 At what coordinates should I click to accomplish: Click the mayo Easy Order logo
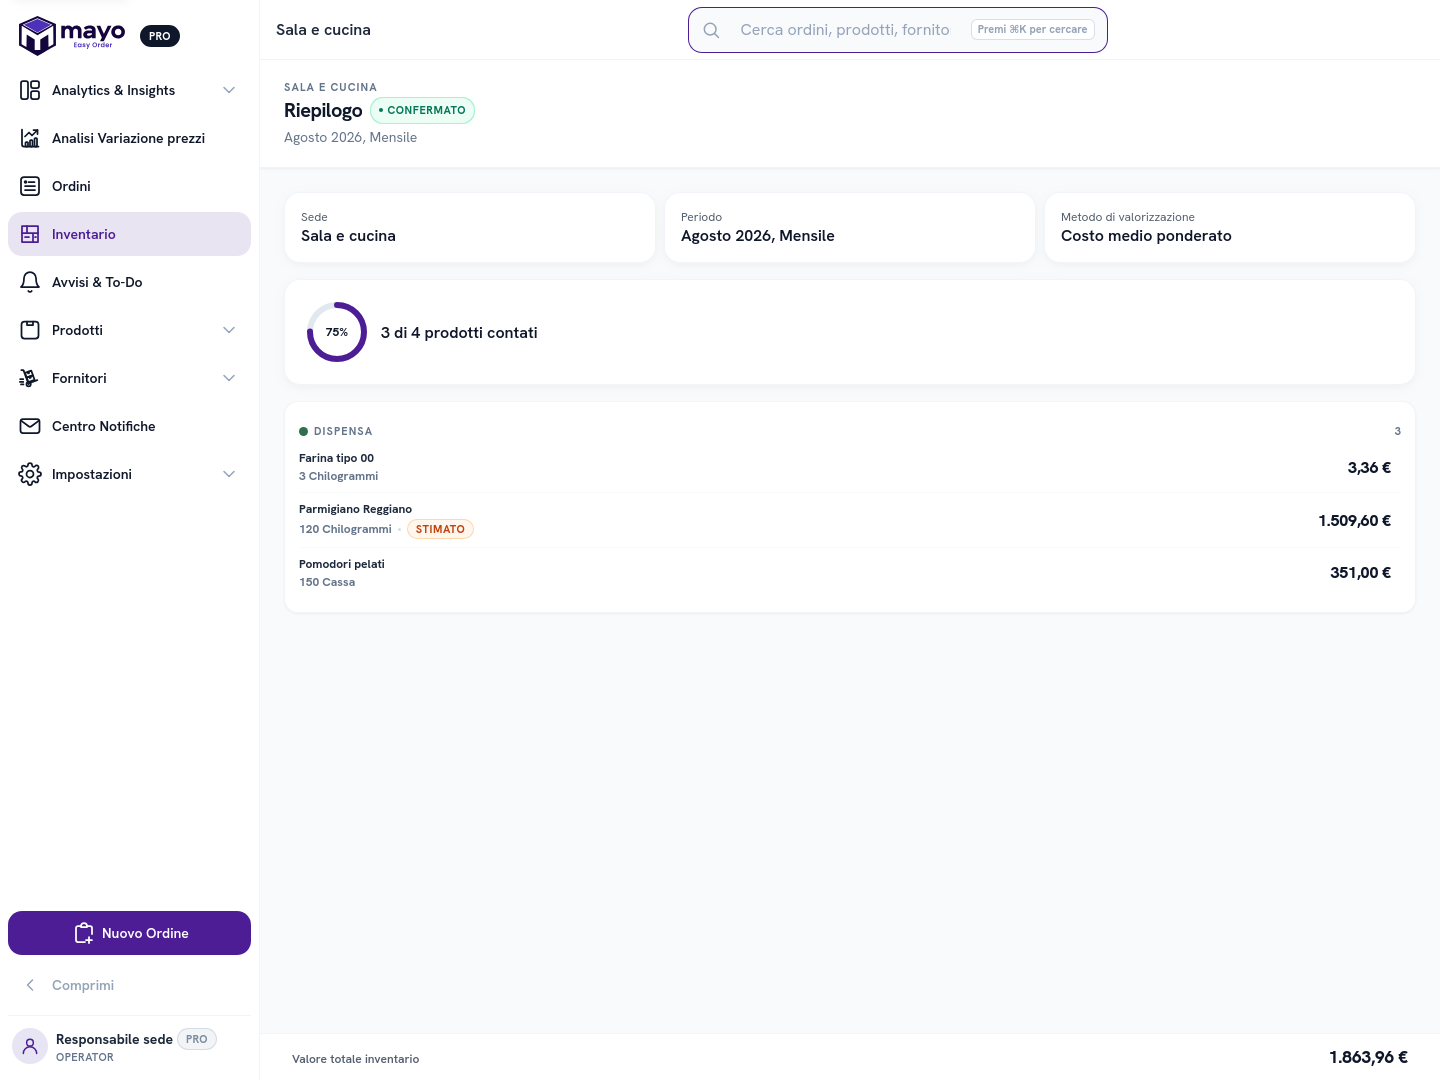(x=72, y=35)
